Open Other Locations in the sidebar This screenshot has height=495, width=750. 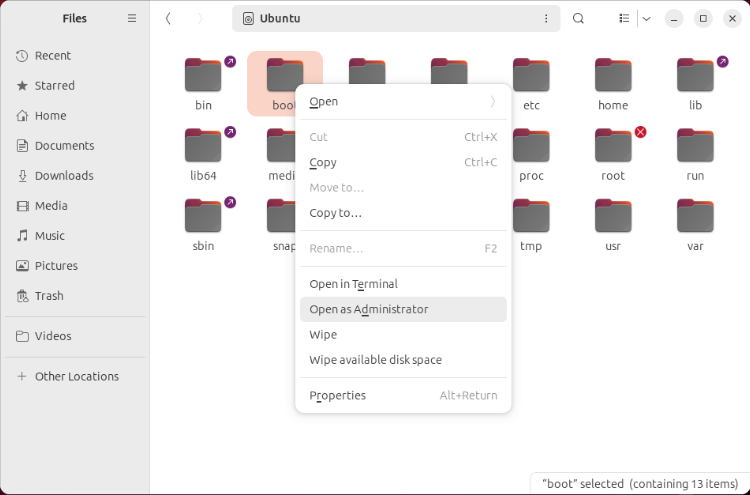tap(75, 376)
